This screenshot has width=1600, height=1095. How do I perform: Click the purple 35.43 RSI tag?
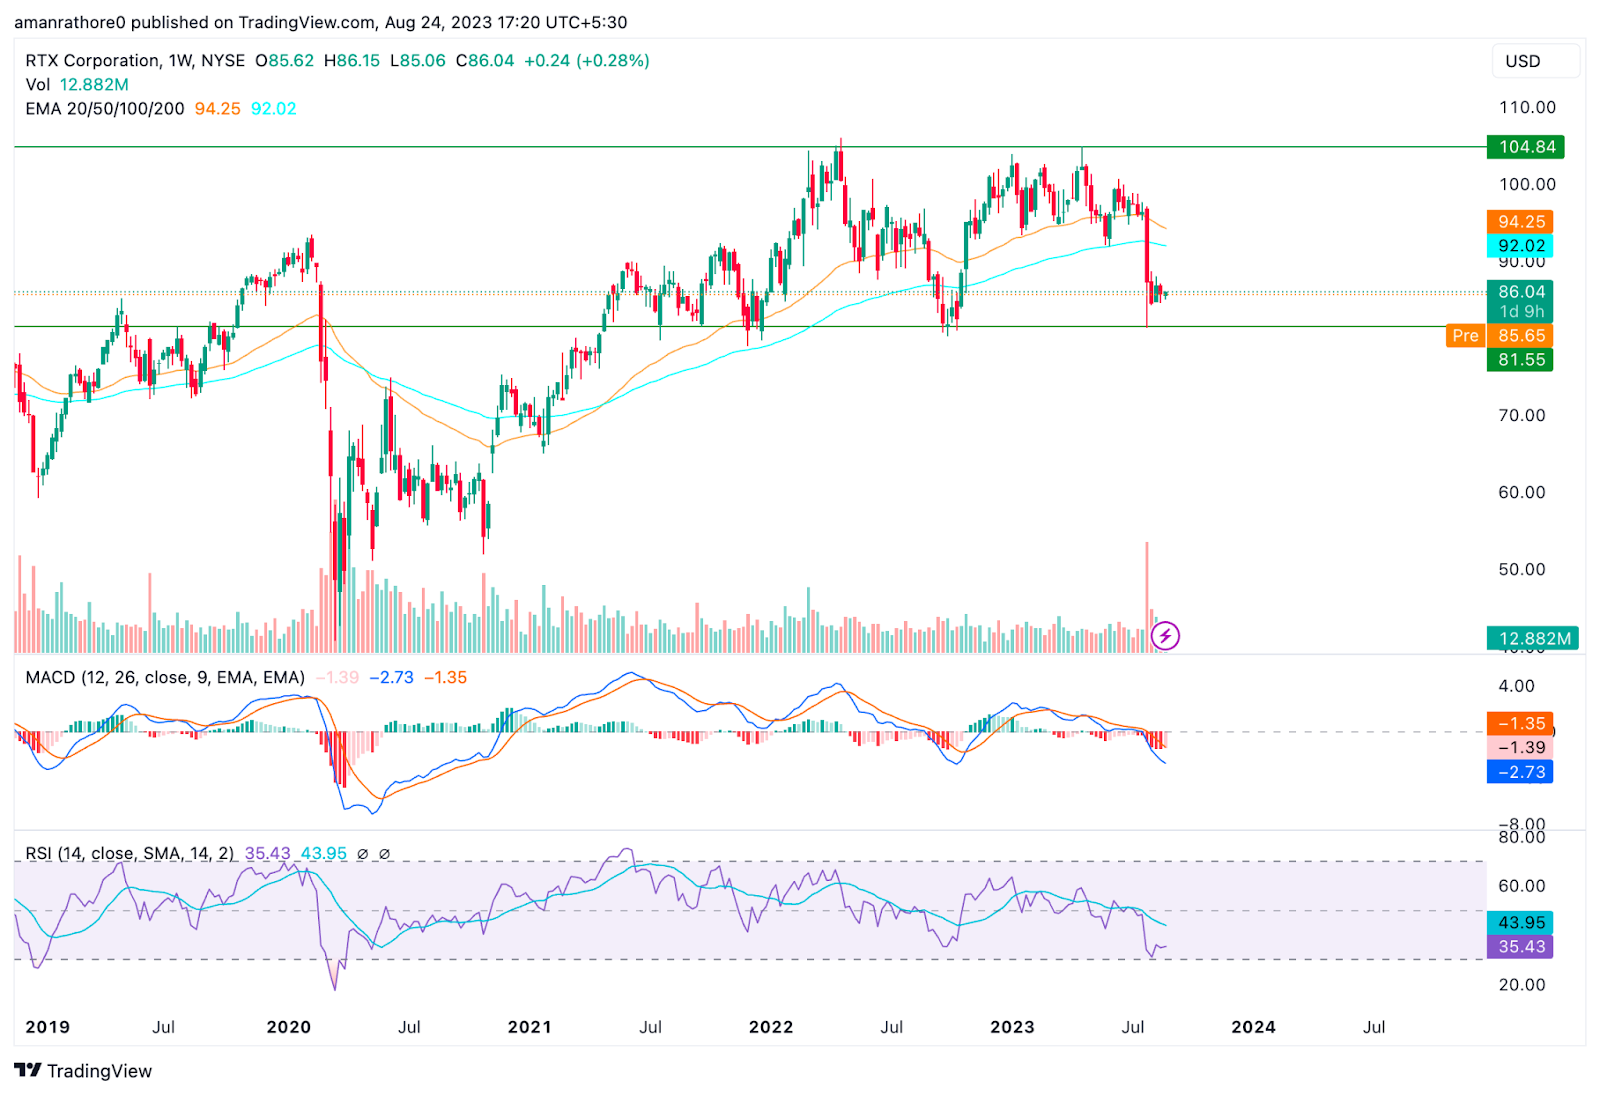(1520, 947)
